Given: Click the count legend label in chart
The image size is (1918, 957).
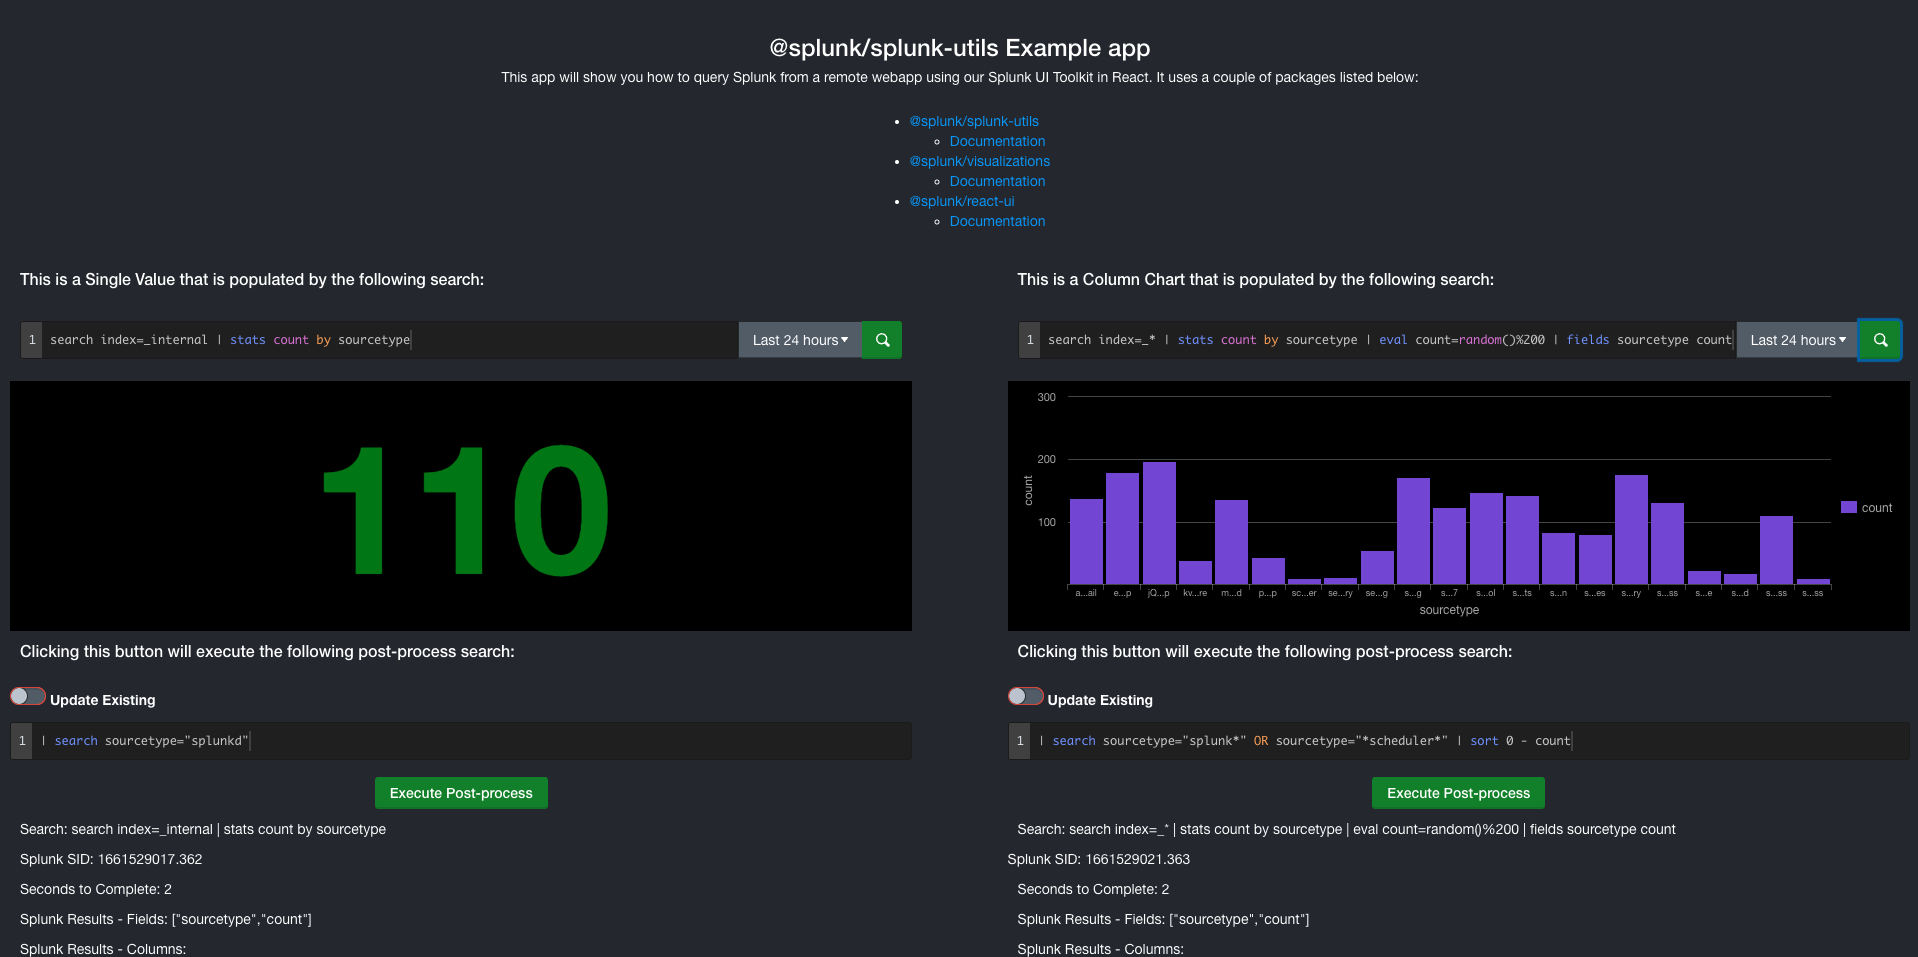Looking at the screenshot, I should click(x=1877, y=508).
